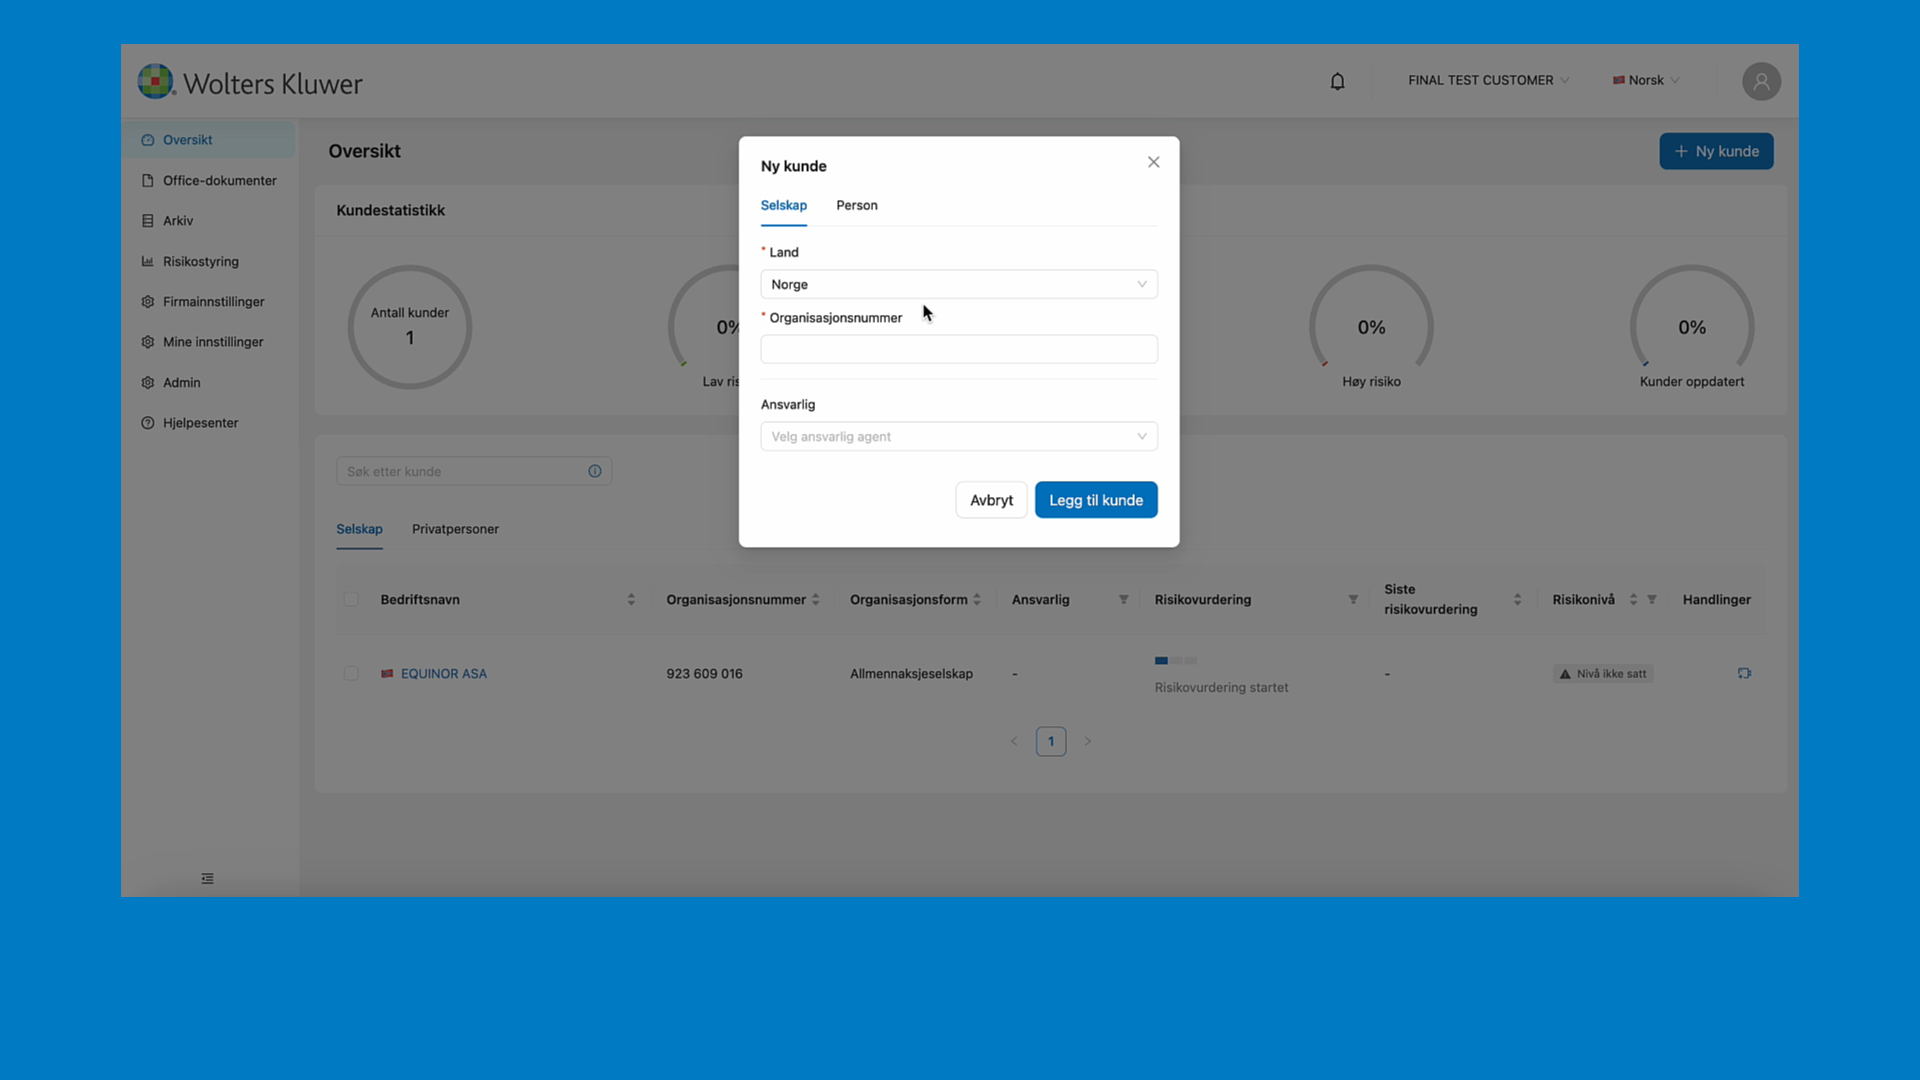Click the Ansvarlig column filter icon
The width and height of the screenshot is (1920, 1080).
[1123, 600]
